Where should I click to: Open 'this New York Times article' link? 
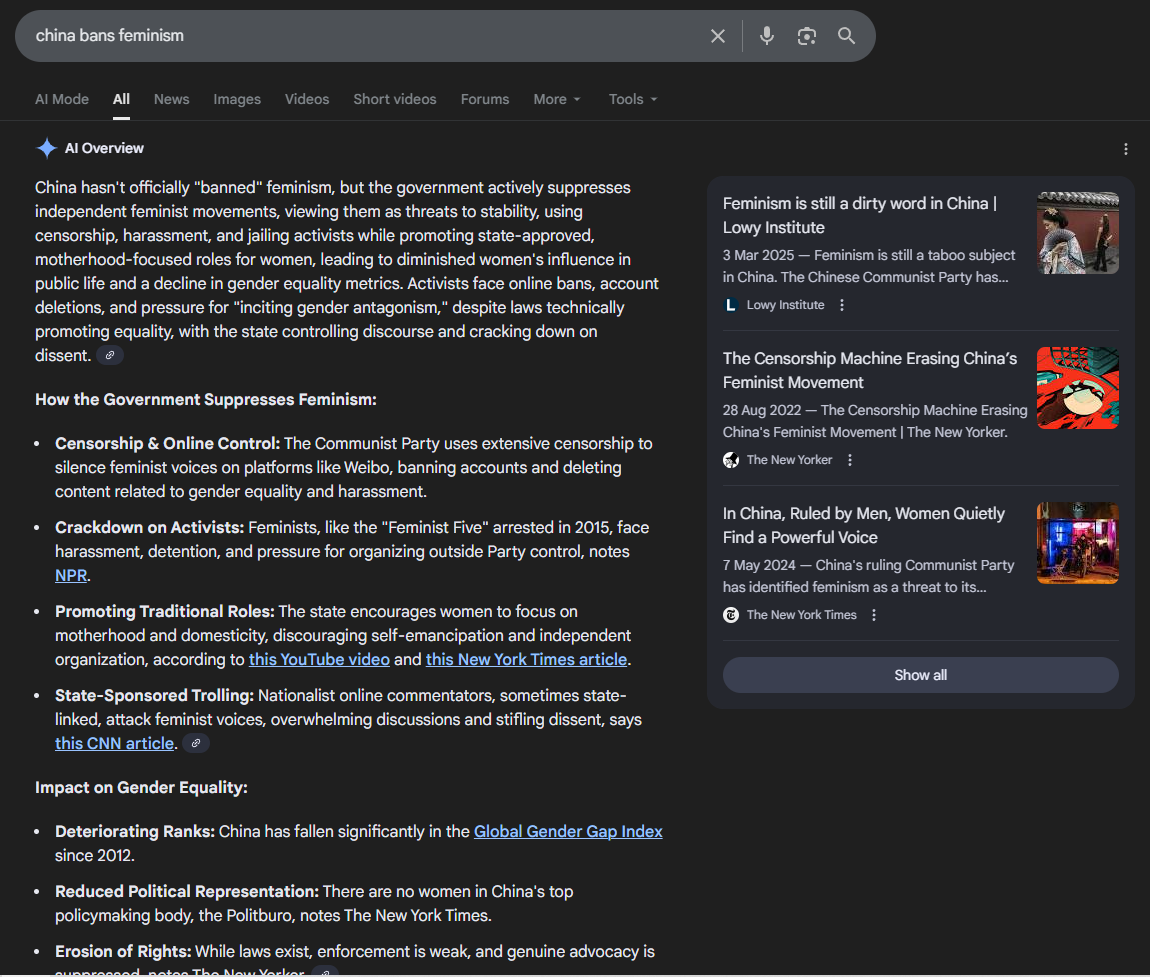pos(527,659)
